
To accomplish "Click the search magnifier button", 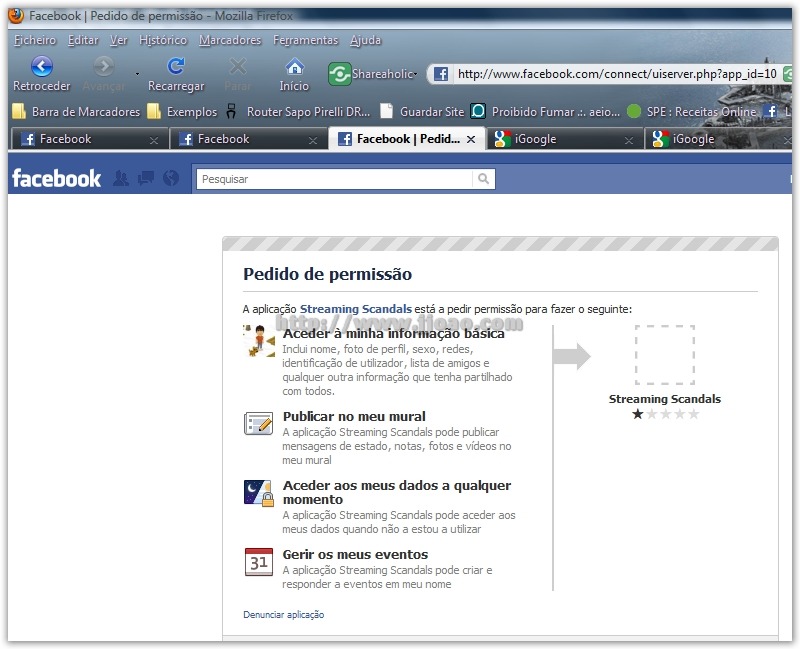I will [x=484, y=179].
